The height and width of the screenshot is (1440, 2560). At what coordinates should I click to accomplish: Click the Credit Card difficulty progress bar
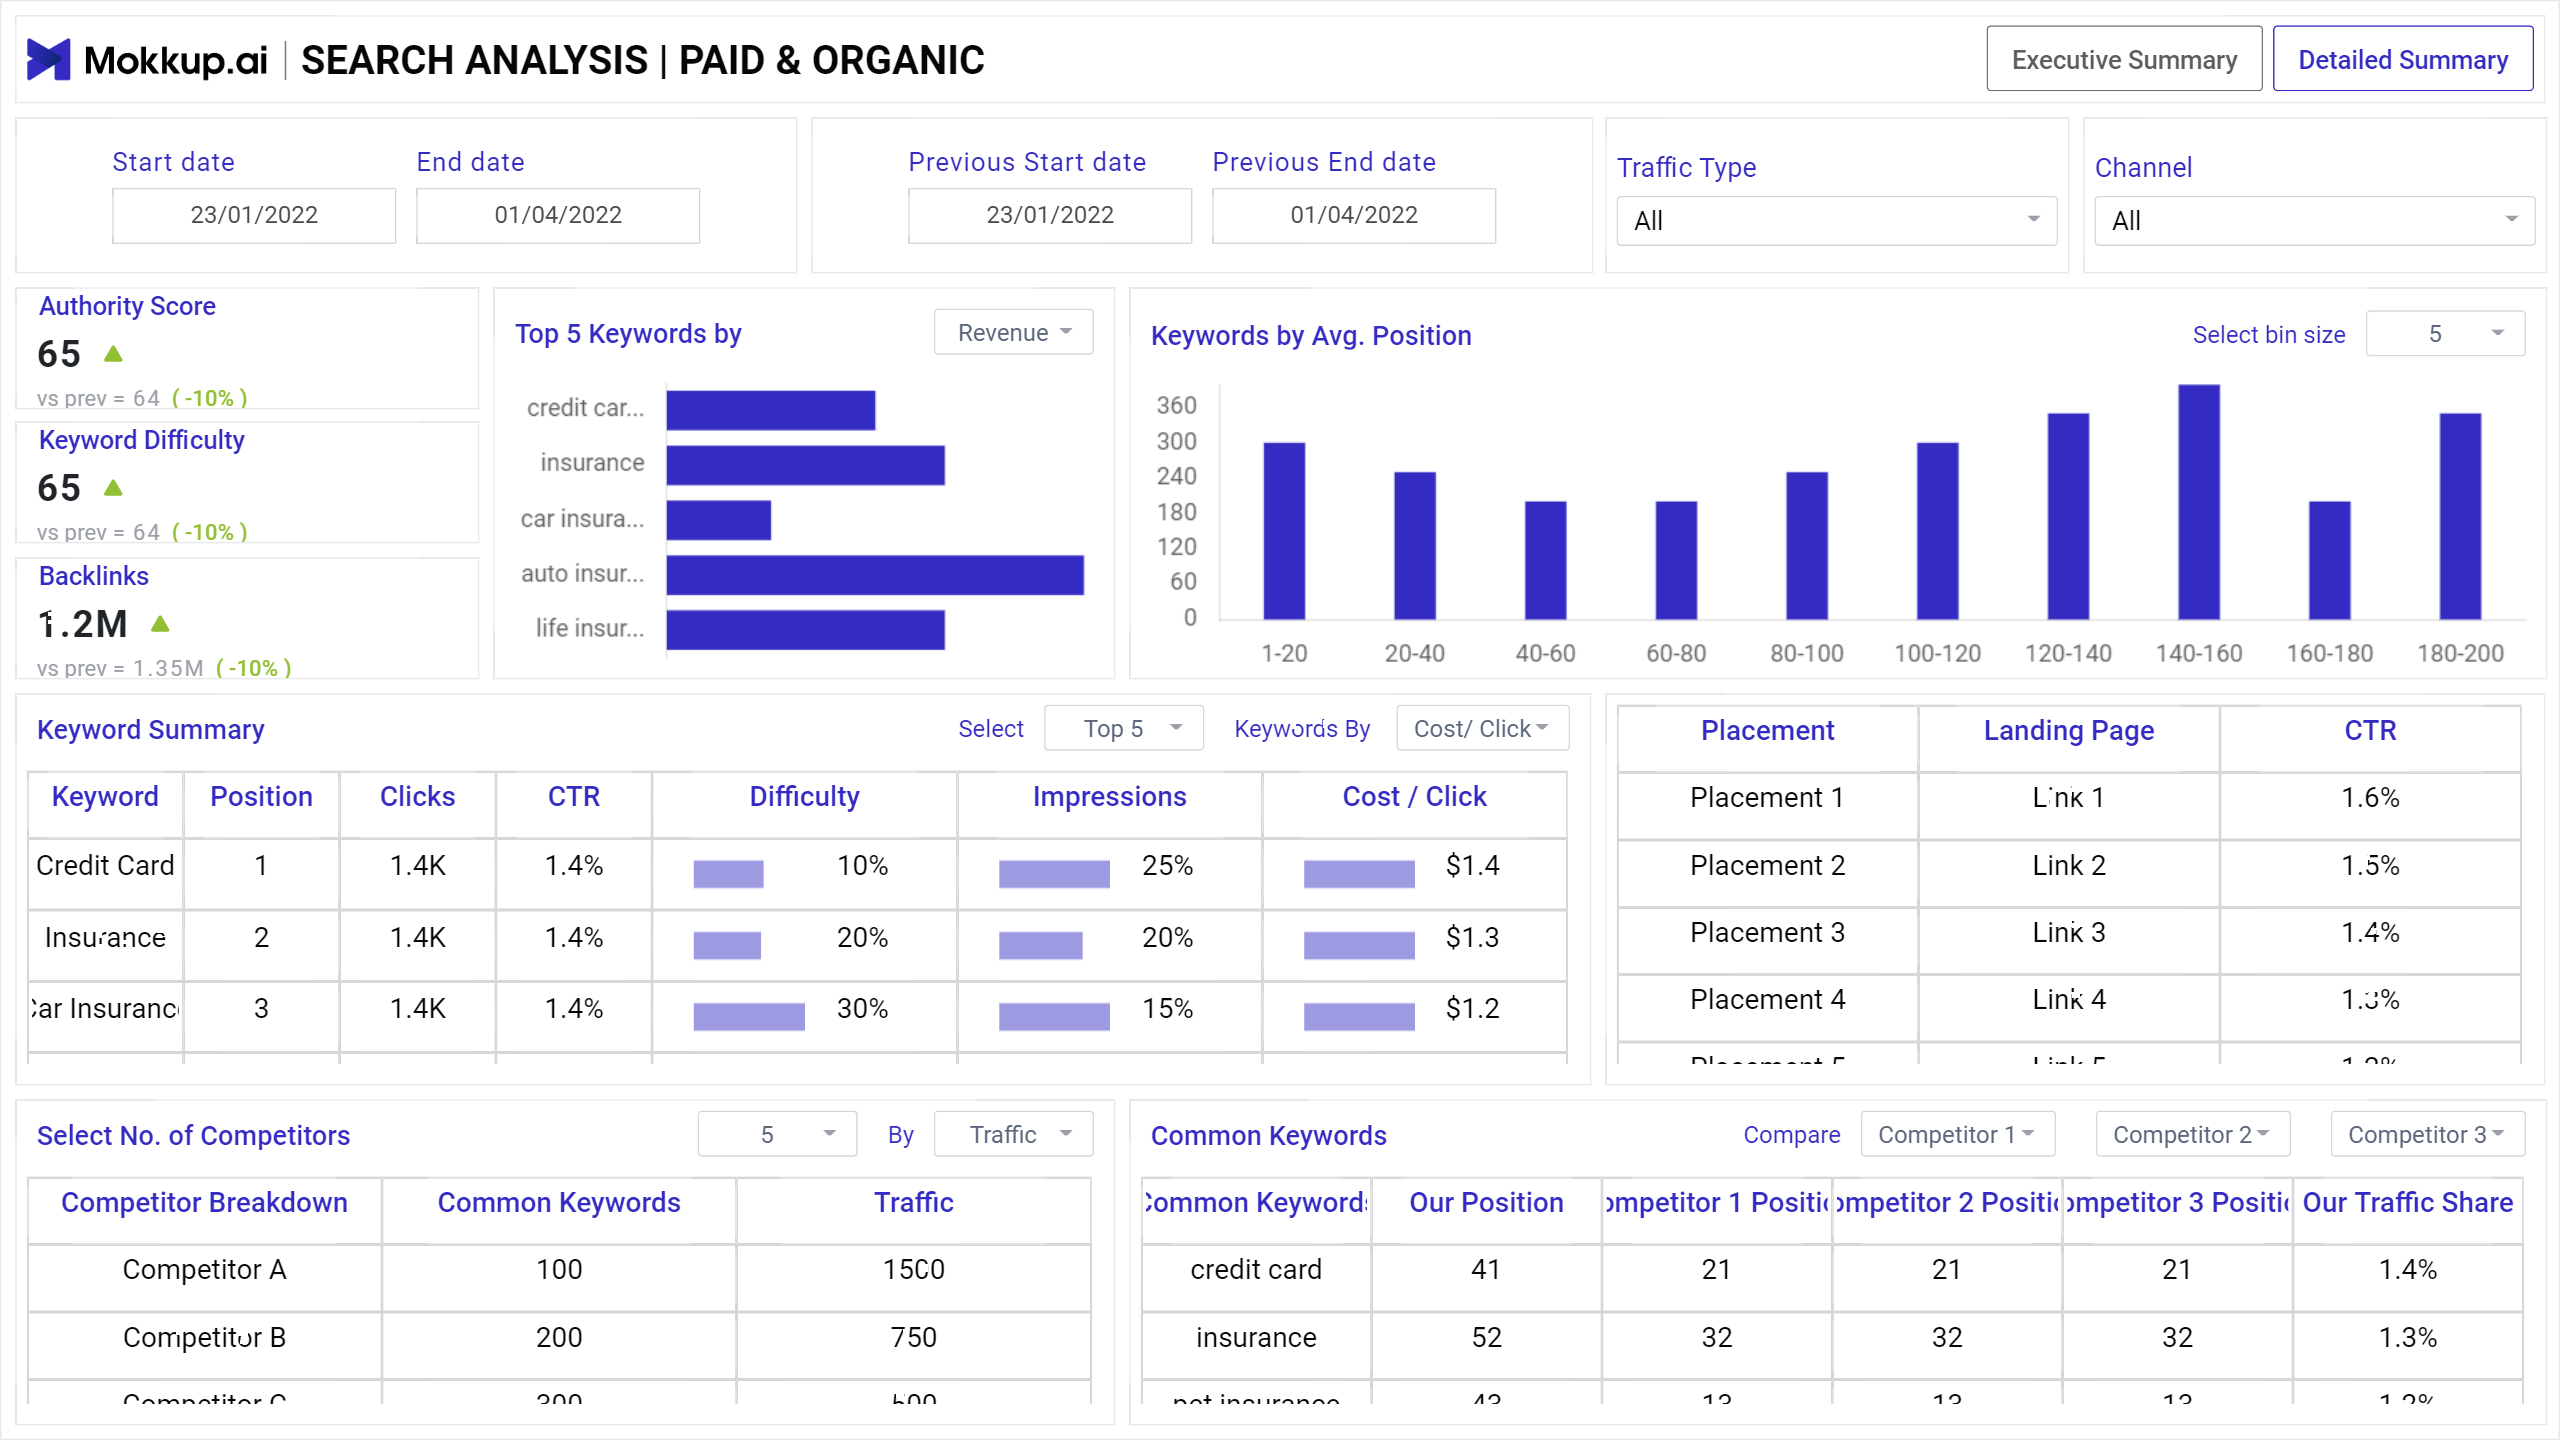coord(728,873)
